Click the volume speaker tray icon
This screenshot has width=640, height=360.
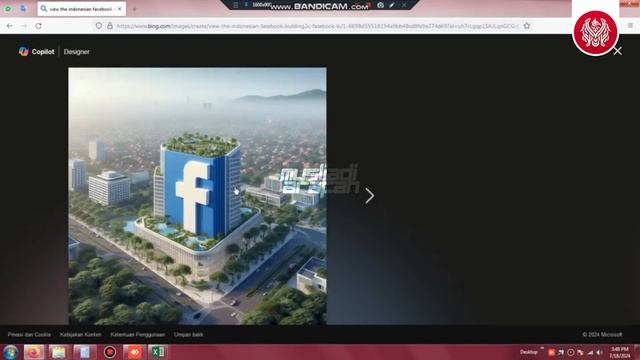(599, 352)
